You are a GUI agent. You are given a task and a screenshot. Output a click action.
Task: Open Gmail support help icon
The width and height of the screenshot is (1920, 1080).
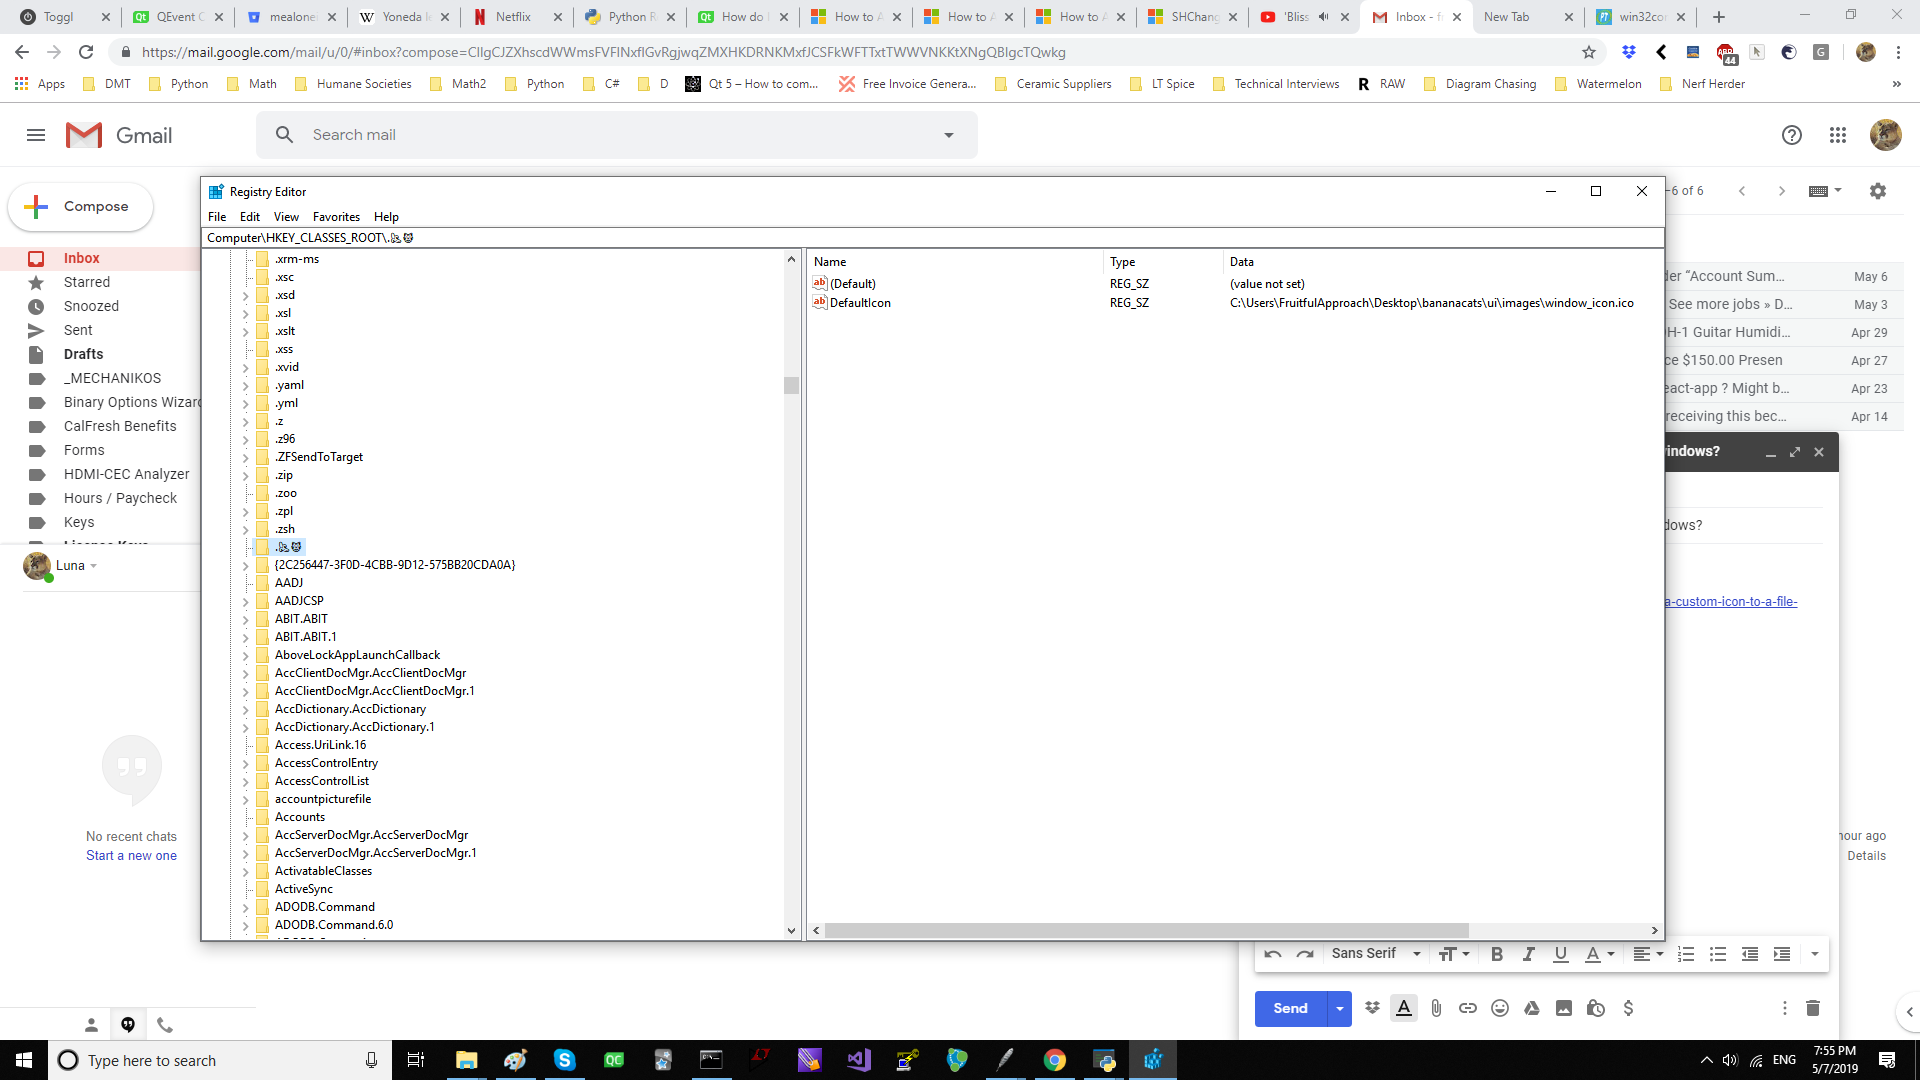(x=1792, y=135)
